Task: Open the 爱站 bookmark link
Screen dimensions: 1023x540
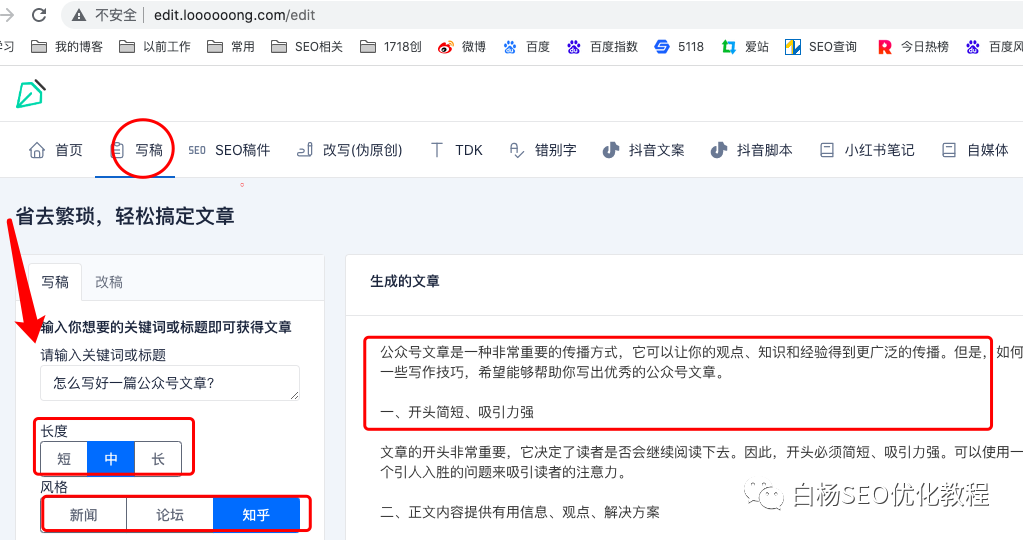Action: 745,47
